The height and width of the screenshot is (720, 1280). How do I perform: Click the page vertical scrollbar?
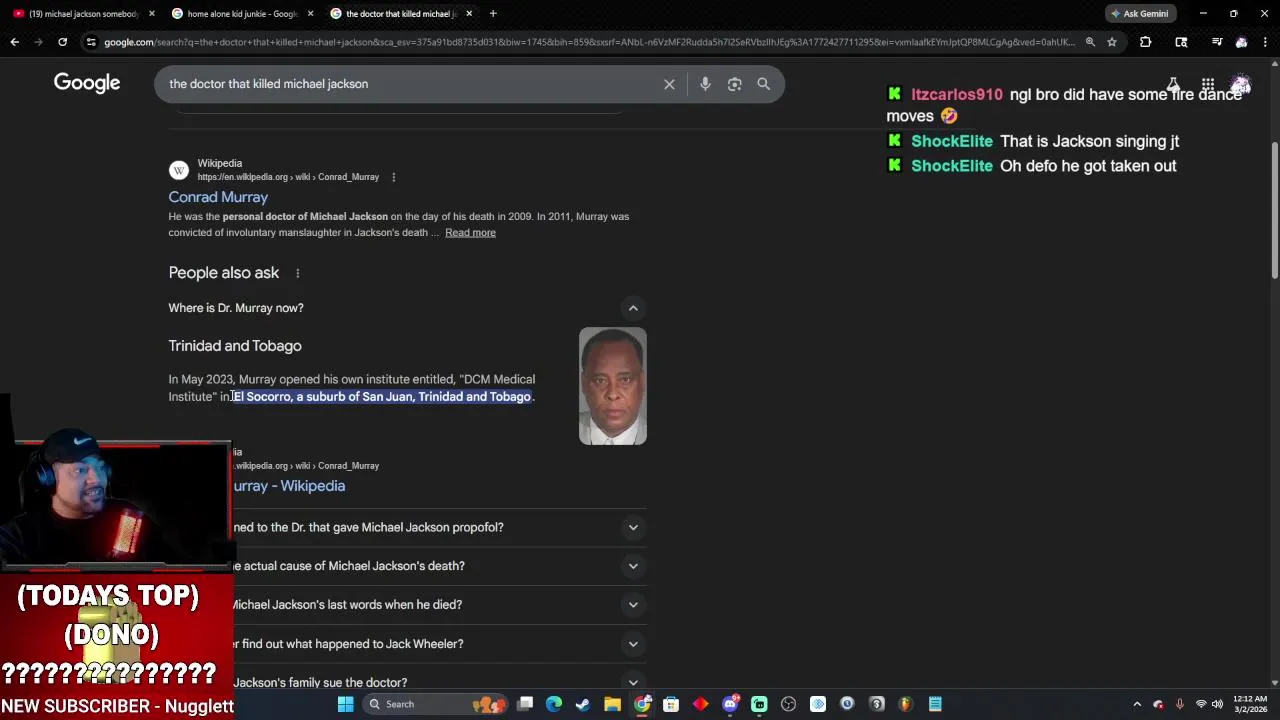(1274, 210)
